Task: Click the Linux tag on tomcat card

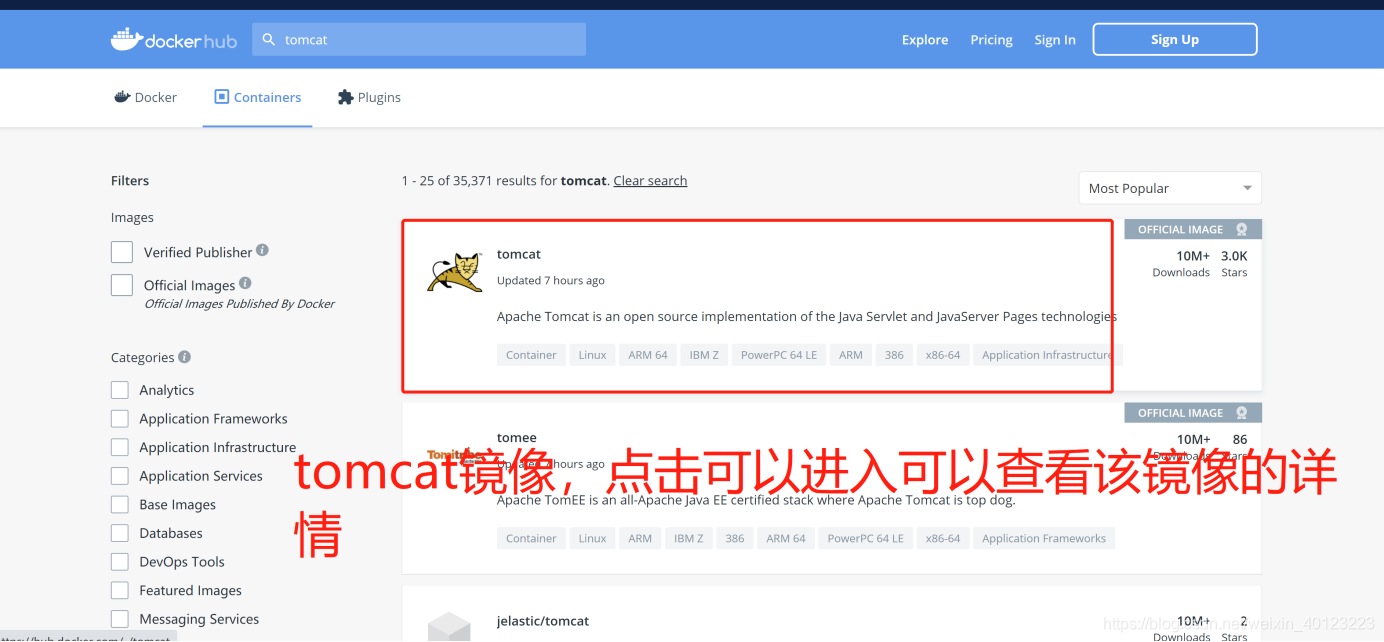Action: pos(592,355)
